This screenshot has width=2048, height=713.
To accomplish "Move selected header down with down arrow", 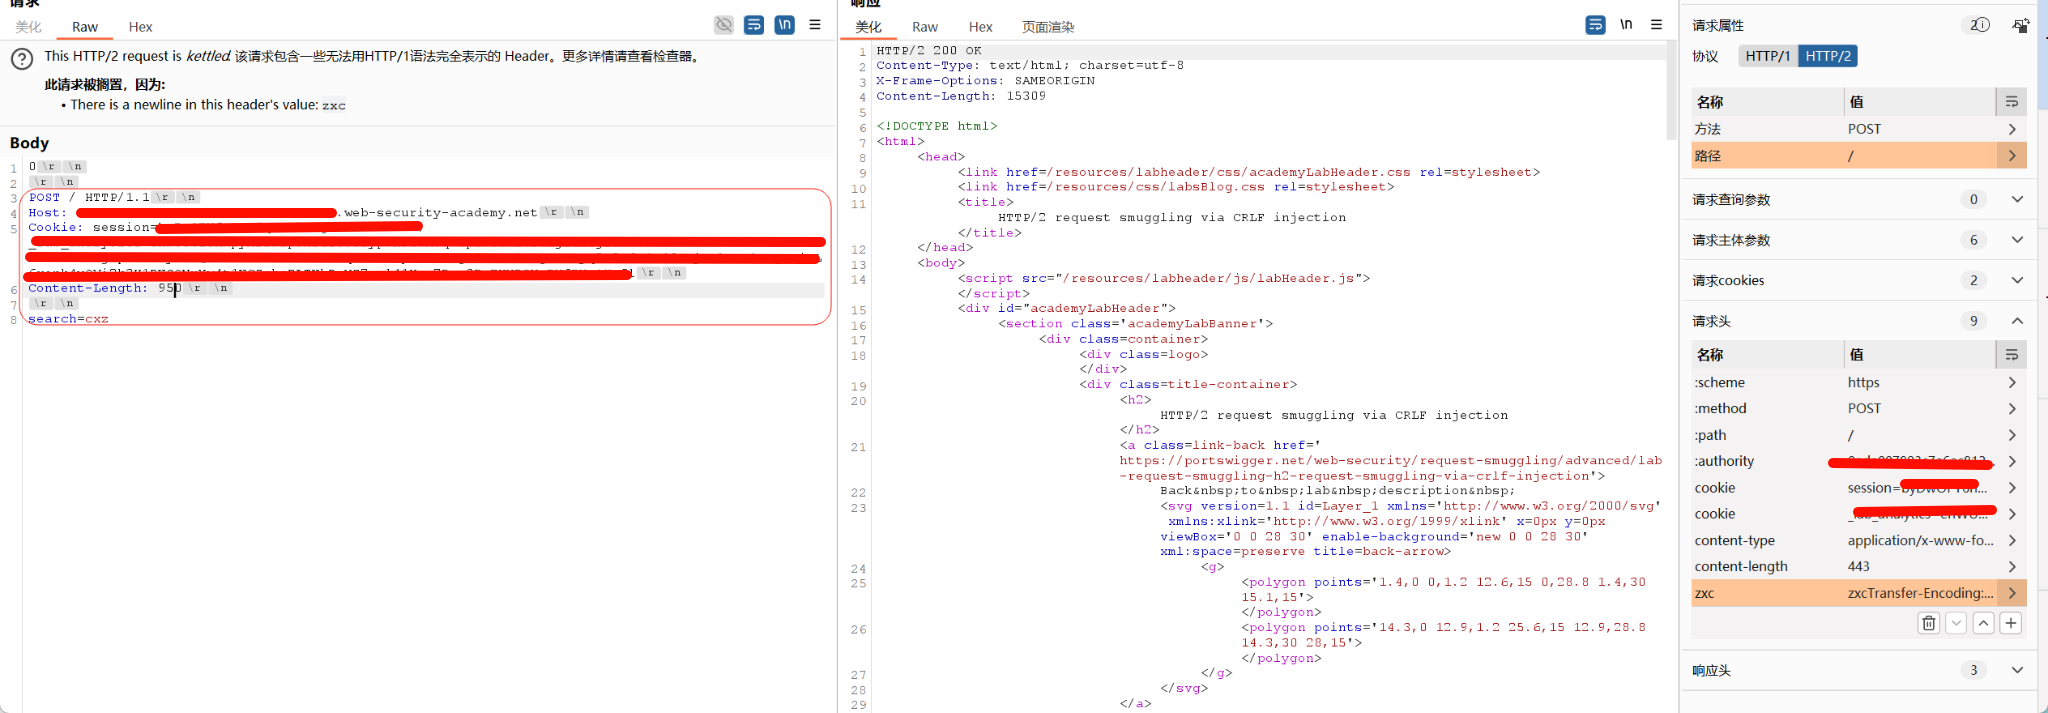I will coord(1956,623).
